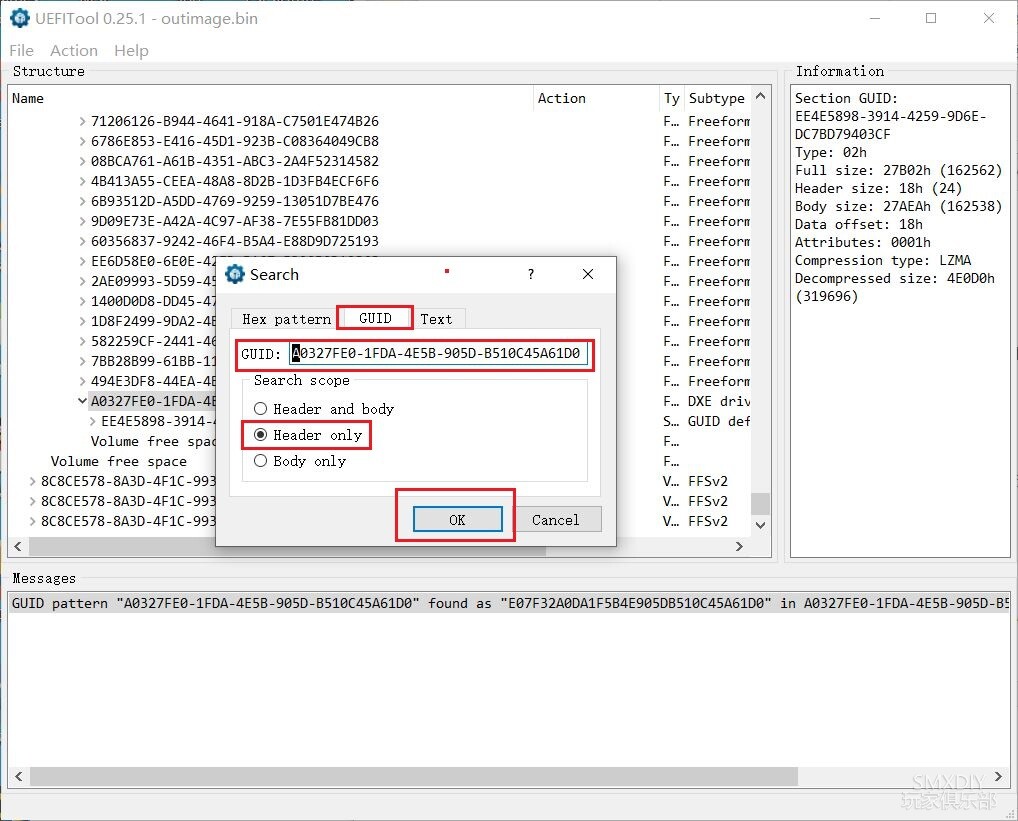Click the Messages panel scroll right arrow
Screen dimensions: 1018x821
pos(999,776)
